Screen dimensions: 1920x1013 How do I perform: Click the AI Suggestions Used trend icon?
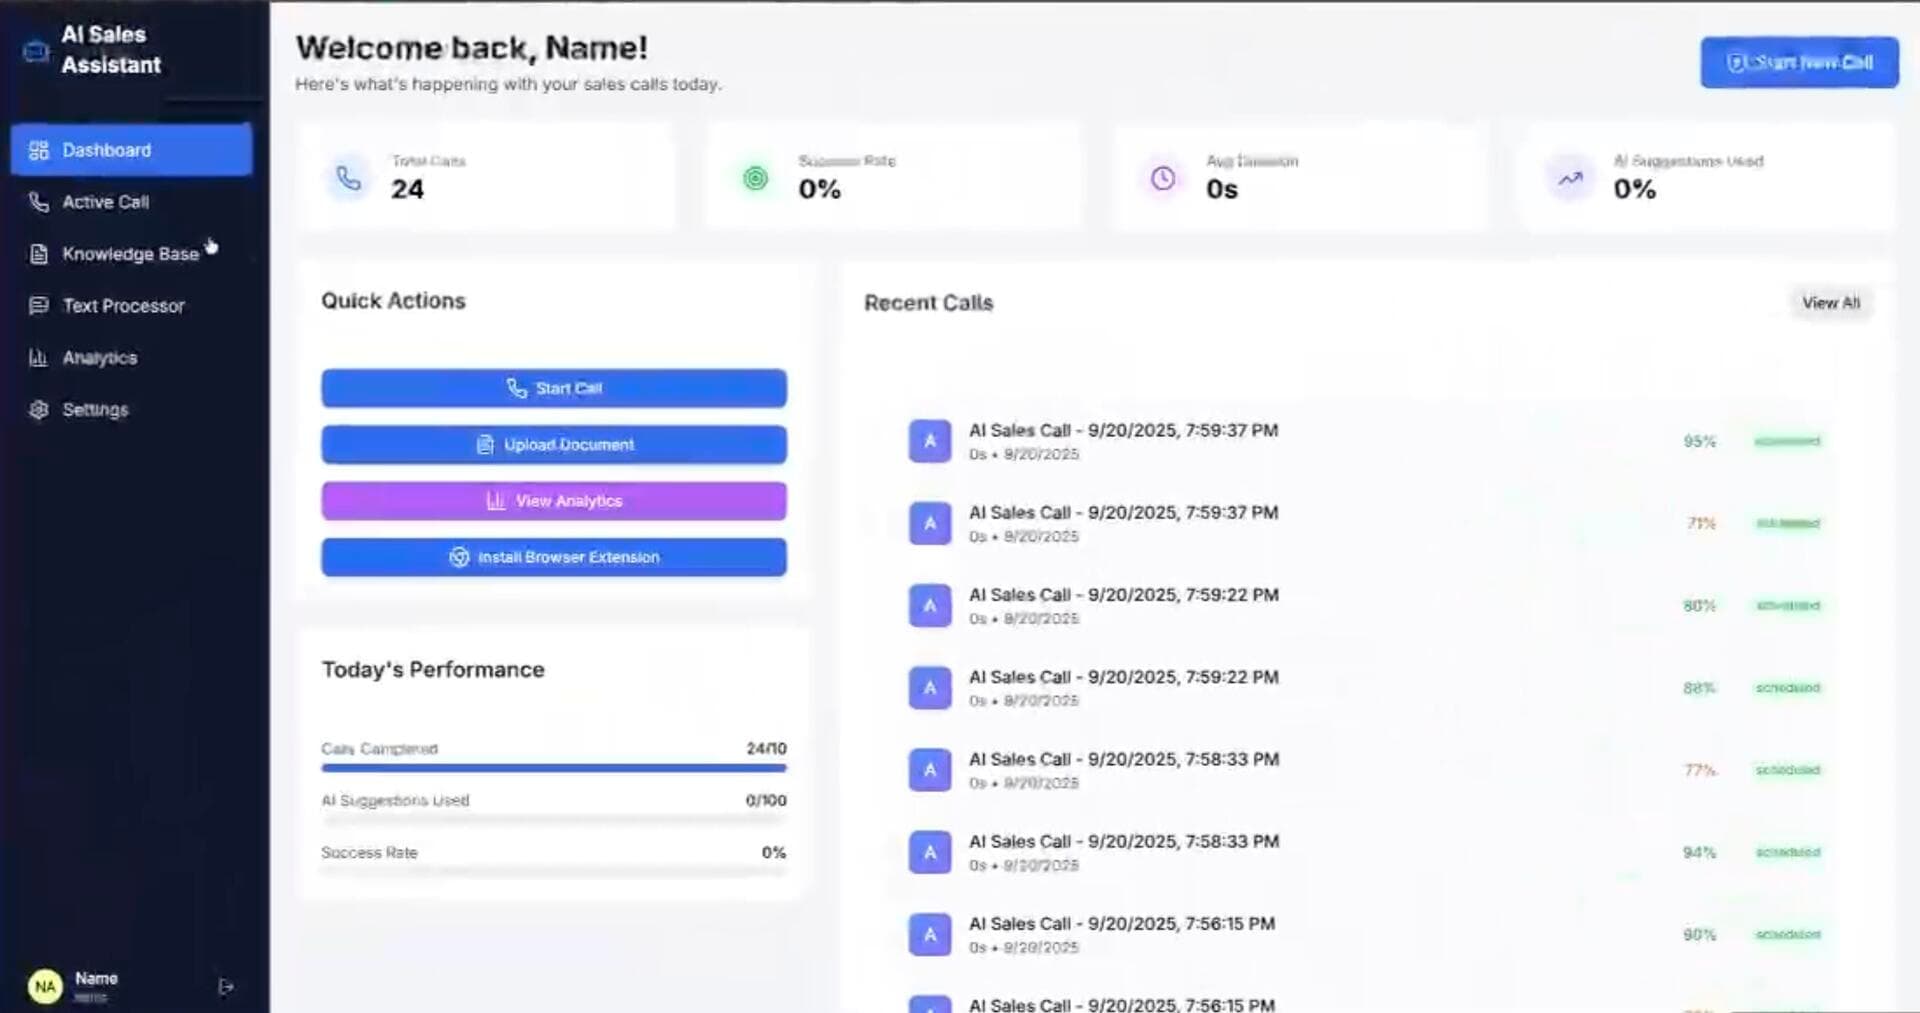click(1569, 178)
